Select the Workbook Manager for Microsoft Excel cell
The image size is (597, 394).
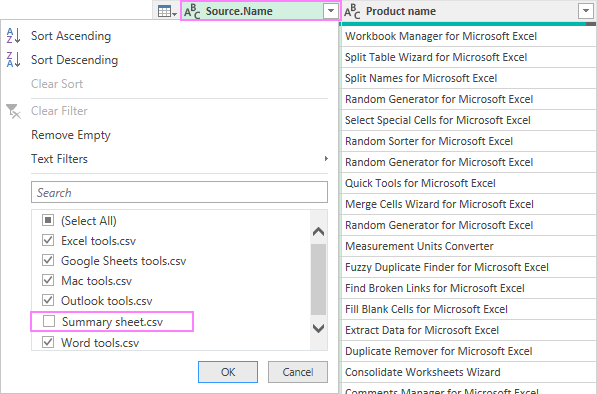pyautogui.click(x=468, y=36)
